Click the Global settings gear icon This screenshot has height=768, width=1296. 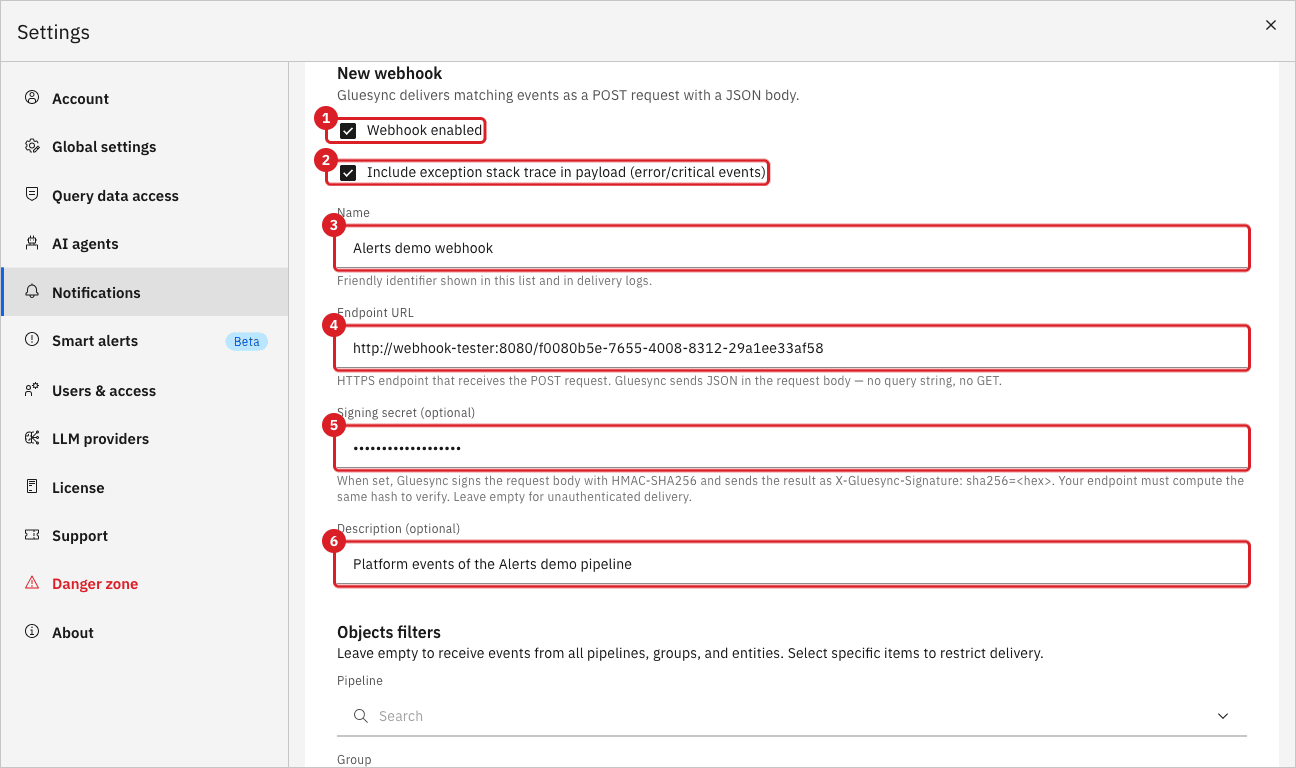pyautogui.click(x=32, y=146)
